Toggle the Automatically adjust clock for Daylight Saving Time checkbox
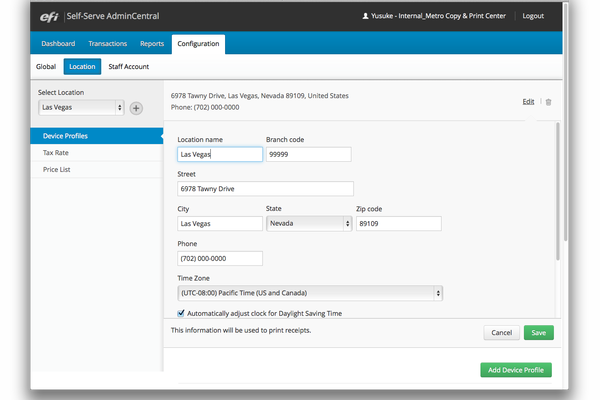This screenshot has width=600, height=400. coord(181,313)
